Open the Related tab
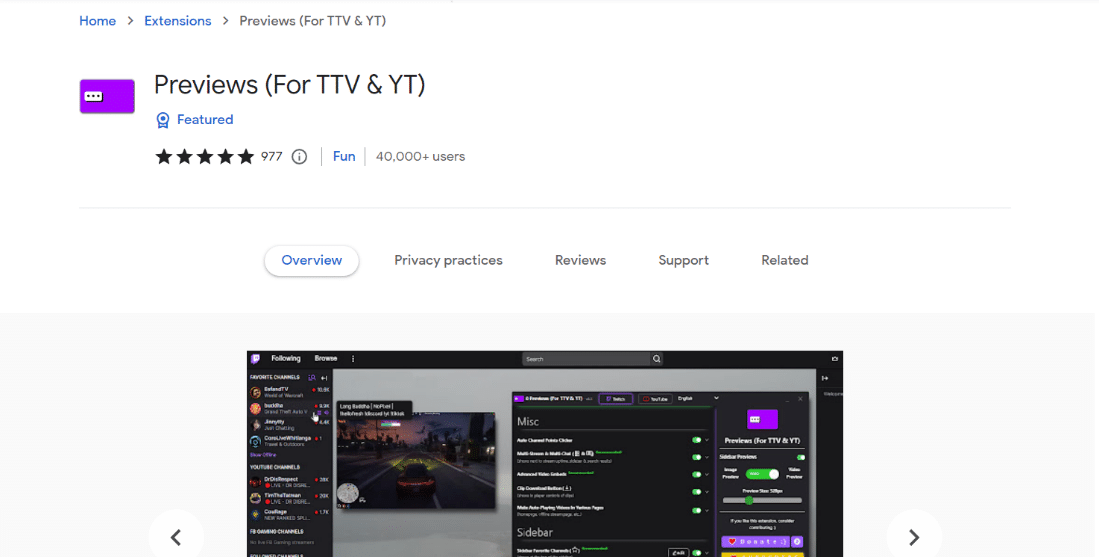This screenshot has height=557, width=1099. 785,261
